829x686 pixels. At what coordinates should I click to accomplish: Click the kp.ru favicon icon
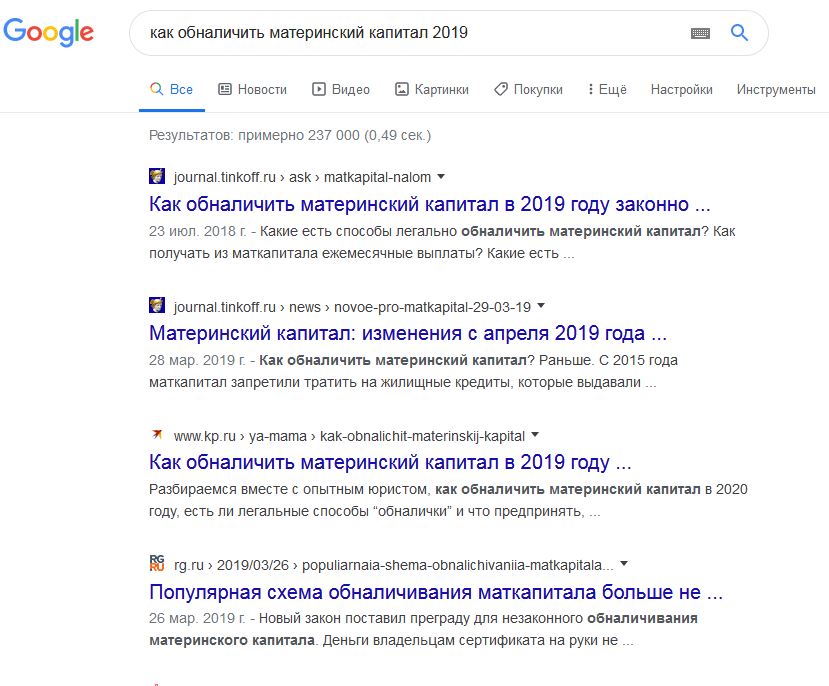(157, 434)
